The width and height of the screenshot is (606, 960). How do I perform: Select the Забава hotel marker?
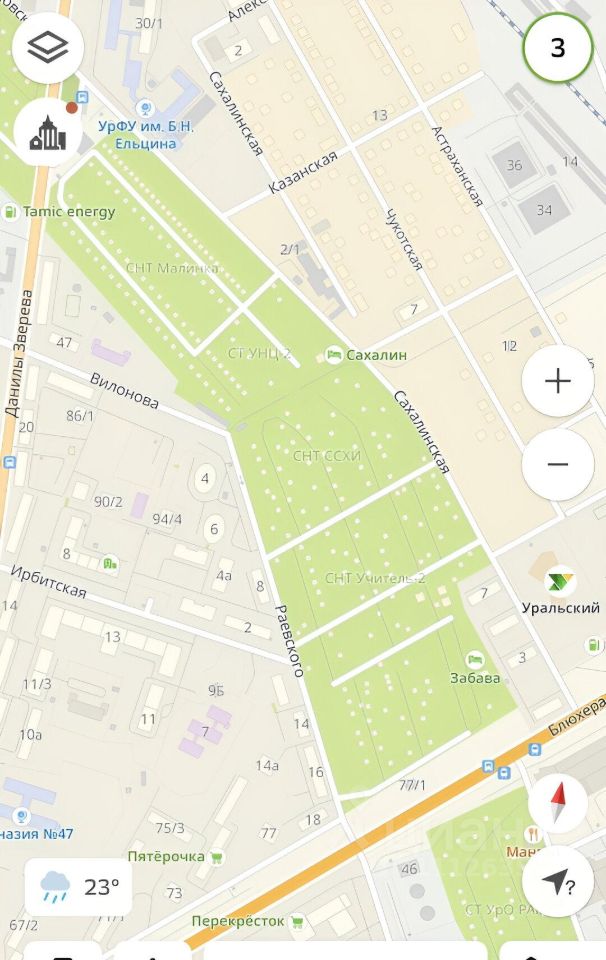pyautogui.click(x=474, y=659)
